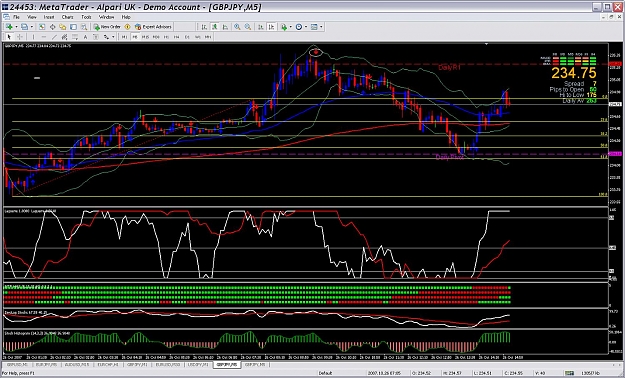Switch to the EURJPY chart tab
The image size is (625, 378).
(46, 364)
